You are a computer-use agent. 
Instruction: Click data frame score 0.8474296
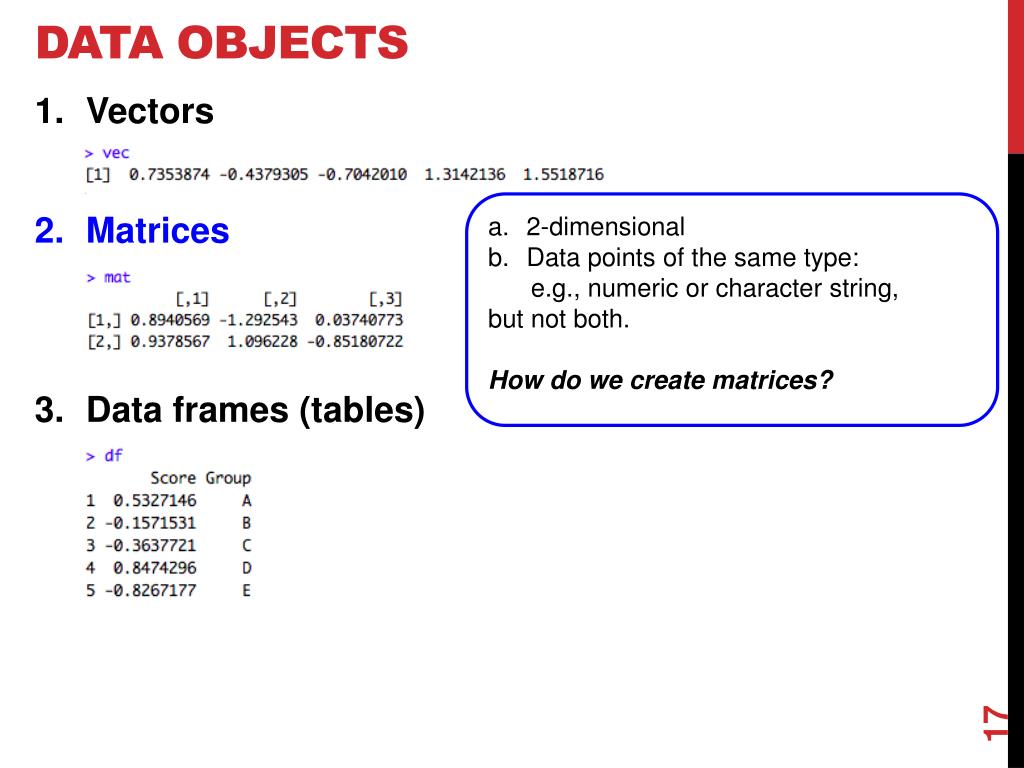coord(154,568)
